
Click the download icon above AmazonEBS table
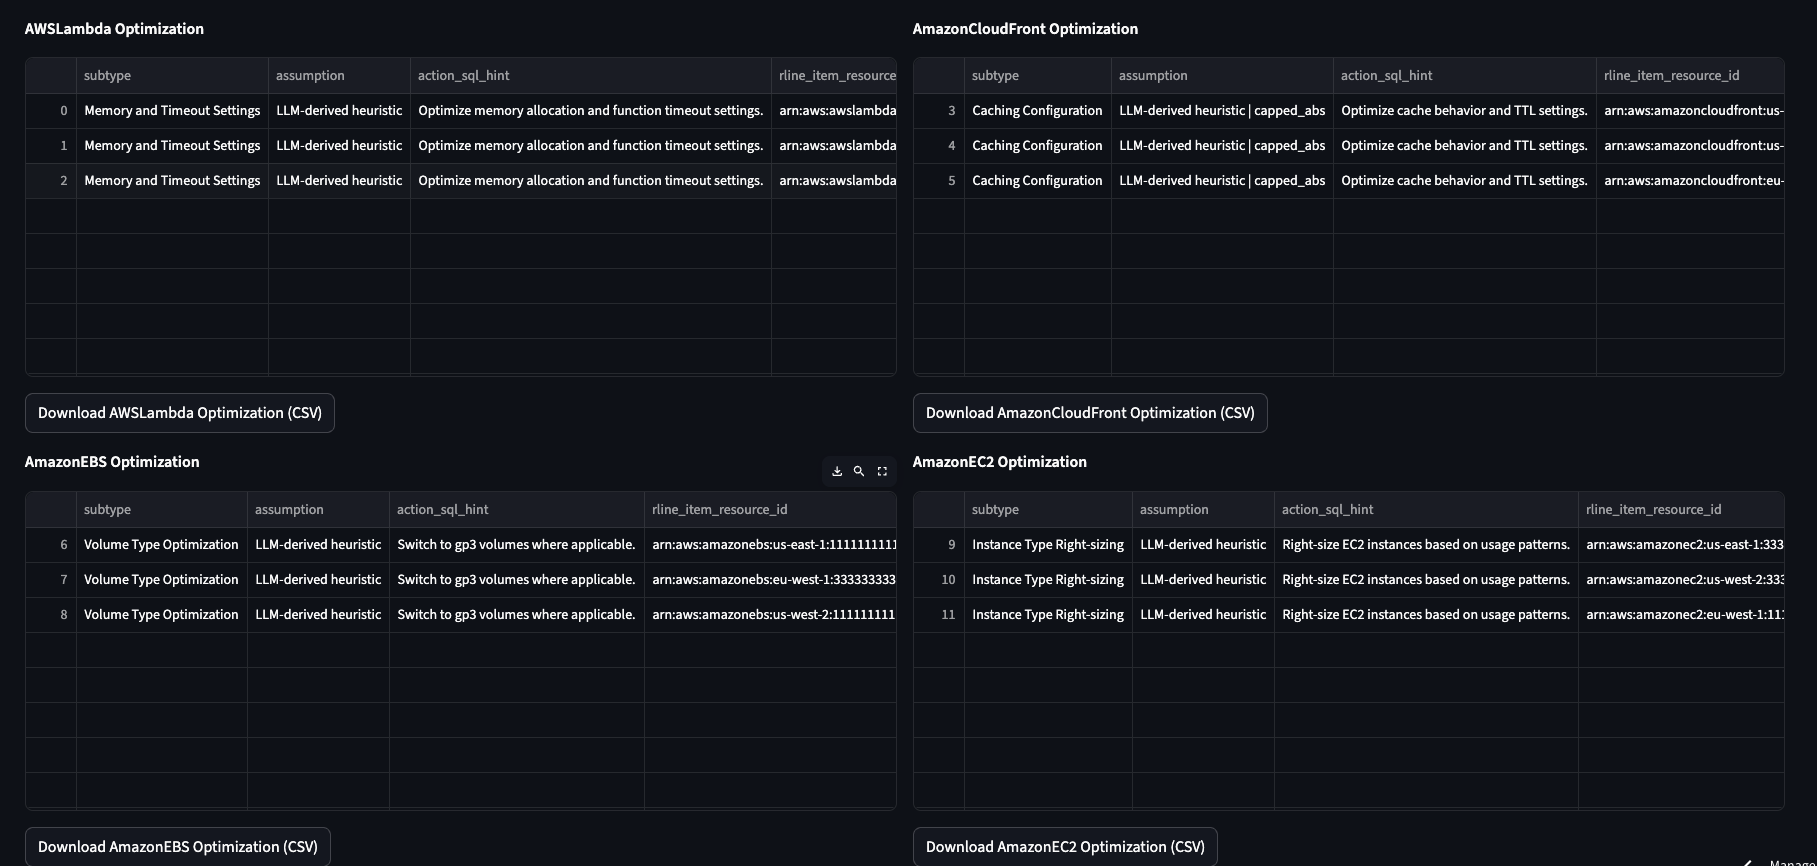[x=837, y=471]
